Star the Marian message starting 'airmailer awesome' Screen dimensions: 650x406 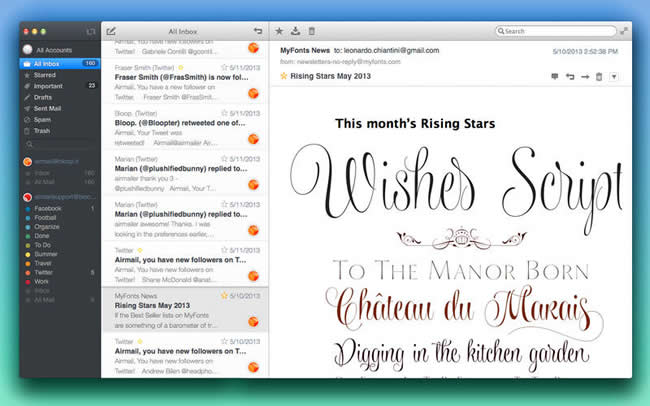tap(224, 204)
